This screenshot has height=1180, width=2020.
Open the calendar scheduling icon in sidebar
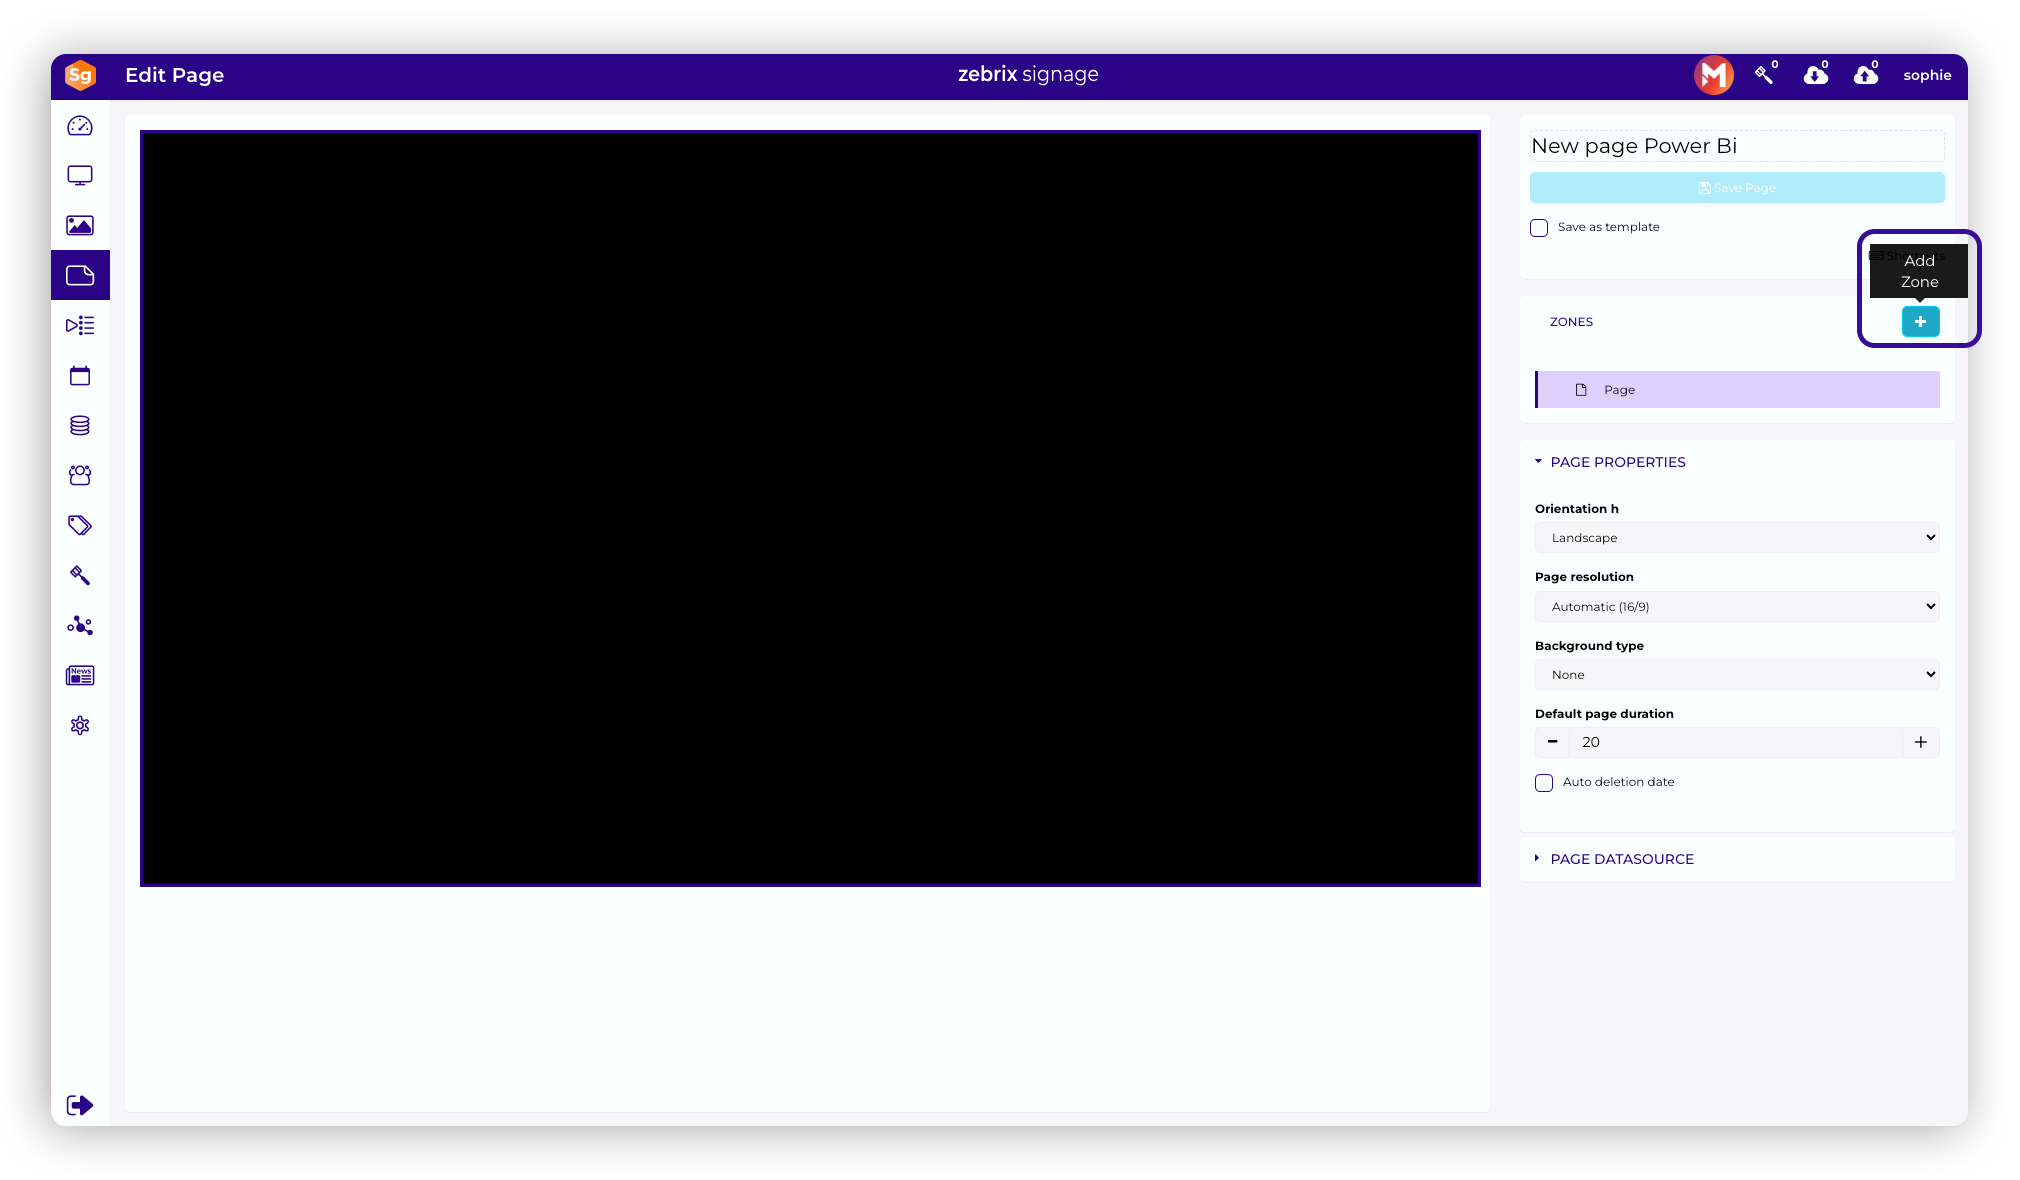[80, 376]
